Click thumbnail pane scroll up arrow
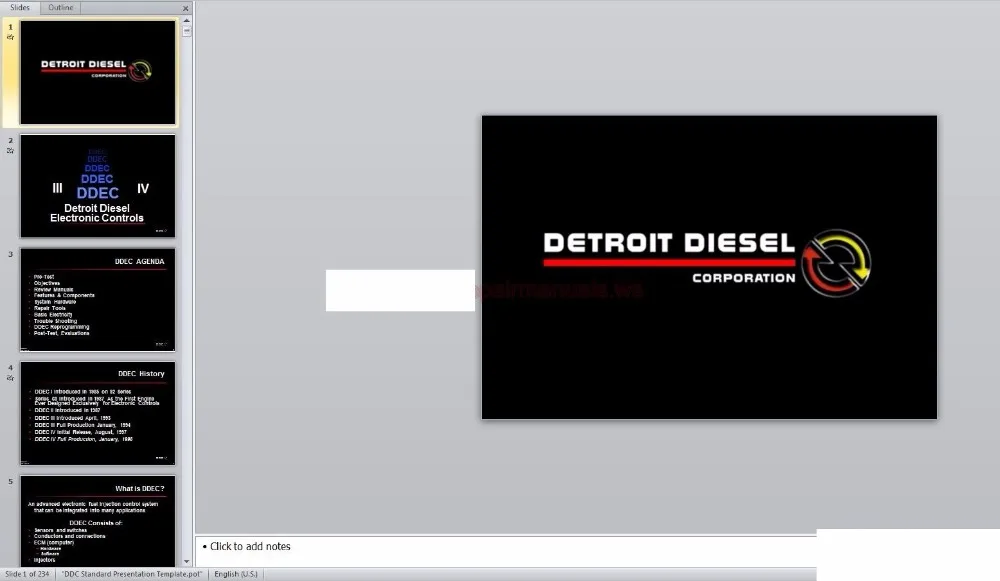Viewport: 1000px width, 581px height. (x=187, y=20)
